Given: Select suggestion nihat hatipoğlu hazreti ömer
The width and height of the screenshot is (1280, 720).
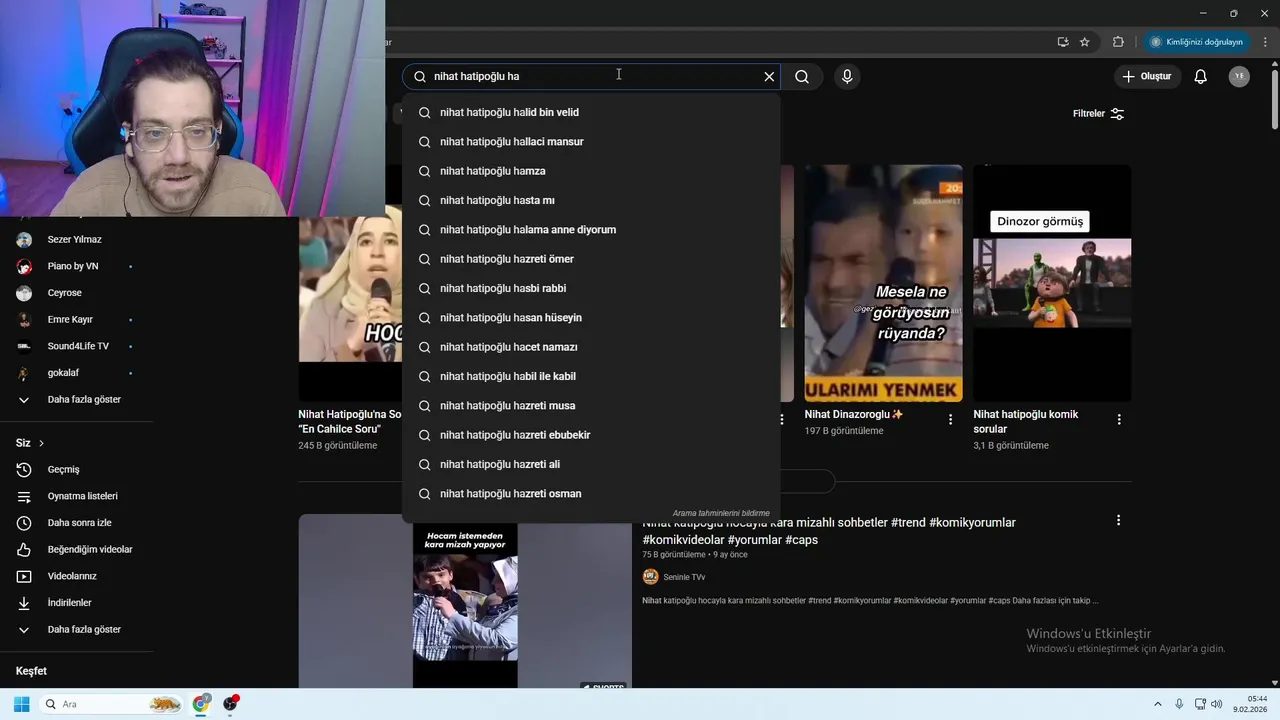Looking at the screenshot, I should [591, 259].
